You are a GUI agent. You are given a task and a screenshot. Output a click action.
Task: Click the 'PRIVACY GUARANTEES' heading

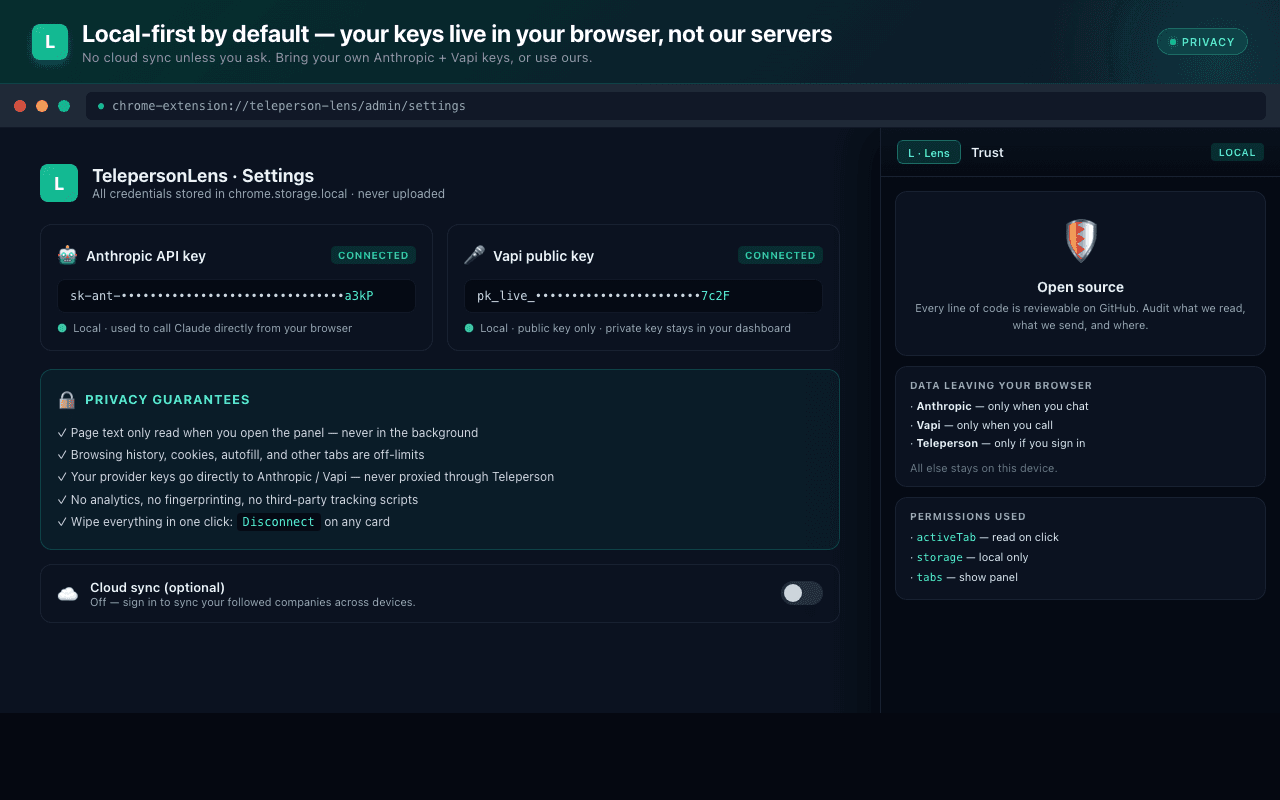tap(167, 399)
